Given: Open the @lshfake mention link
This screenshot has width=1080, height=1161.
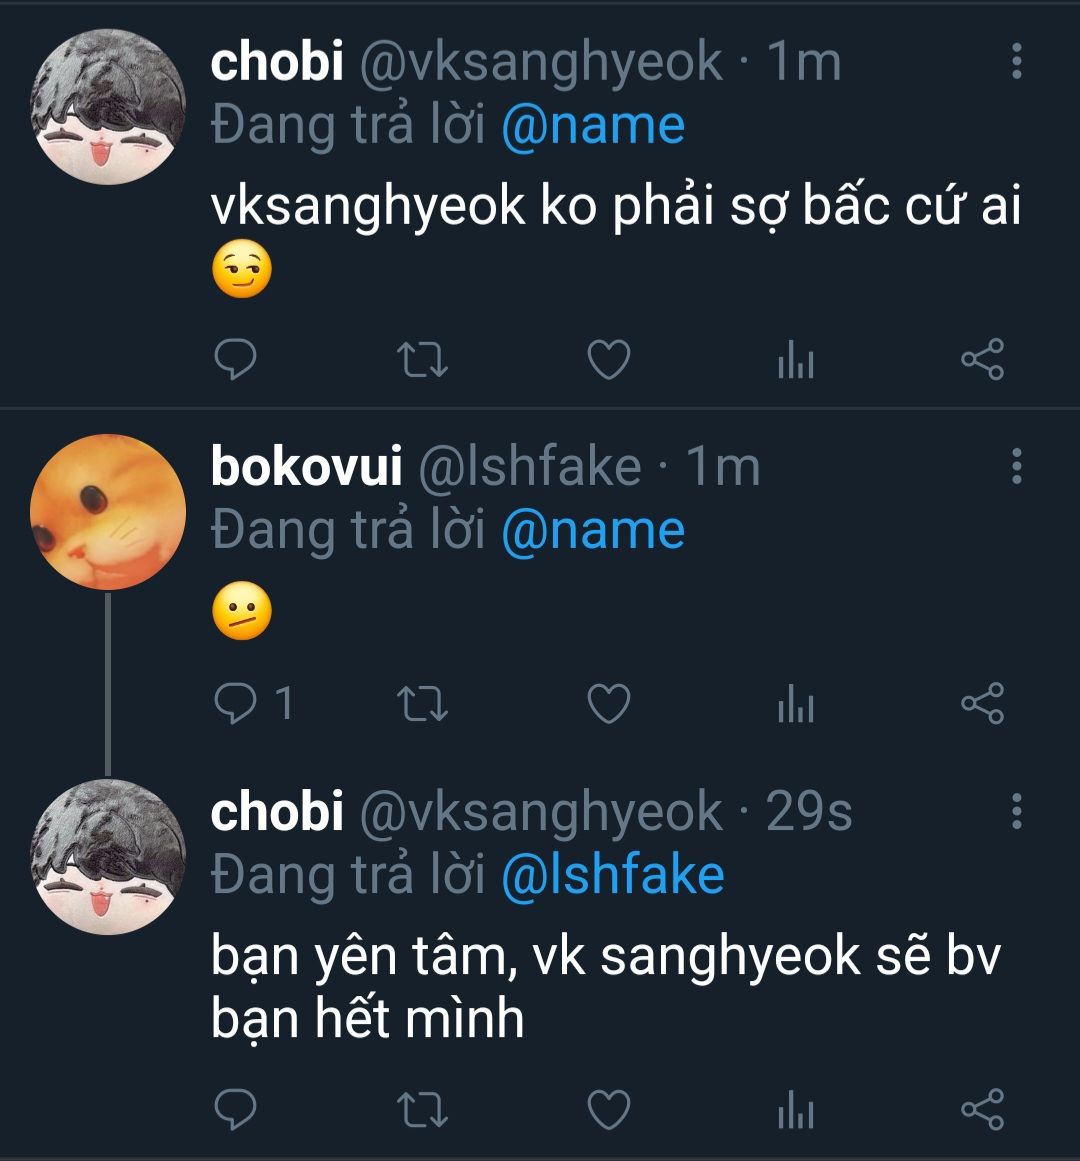Looking at the screenshot, I should [612, 875].
